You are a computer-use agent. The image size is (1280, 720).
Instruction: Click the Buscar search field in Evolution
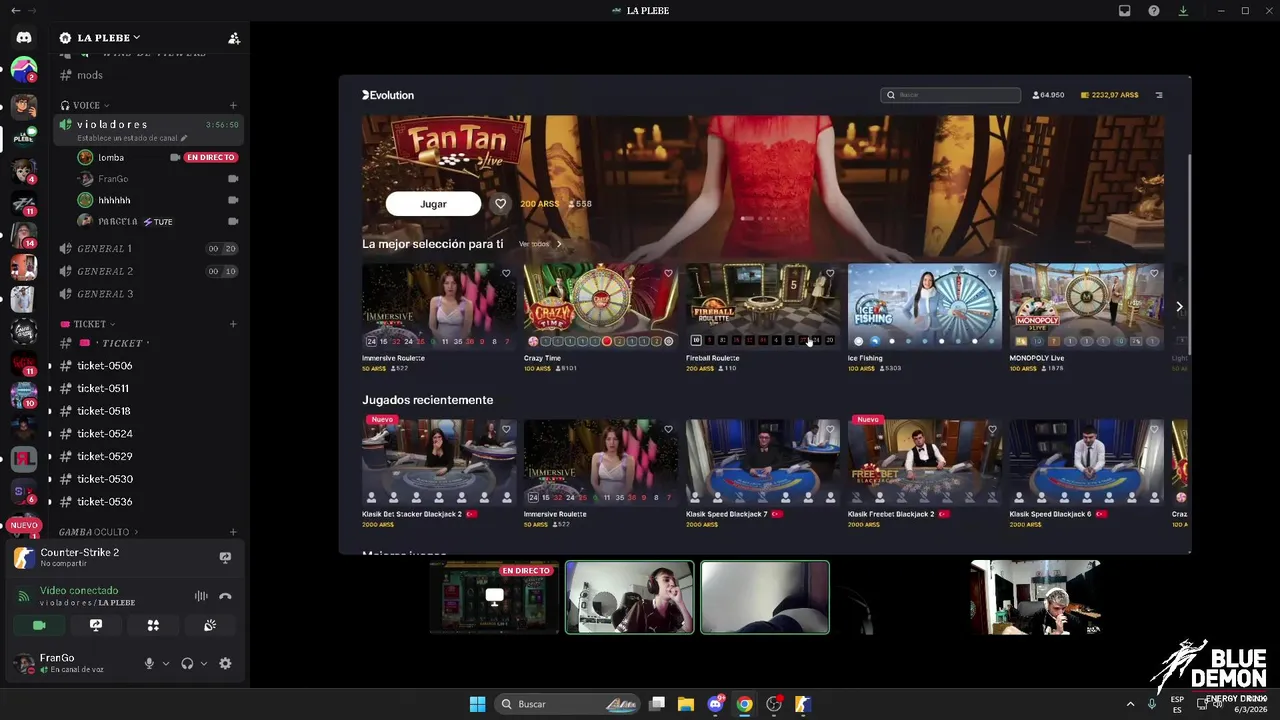[x=951, y=95]
